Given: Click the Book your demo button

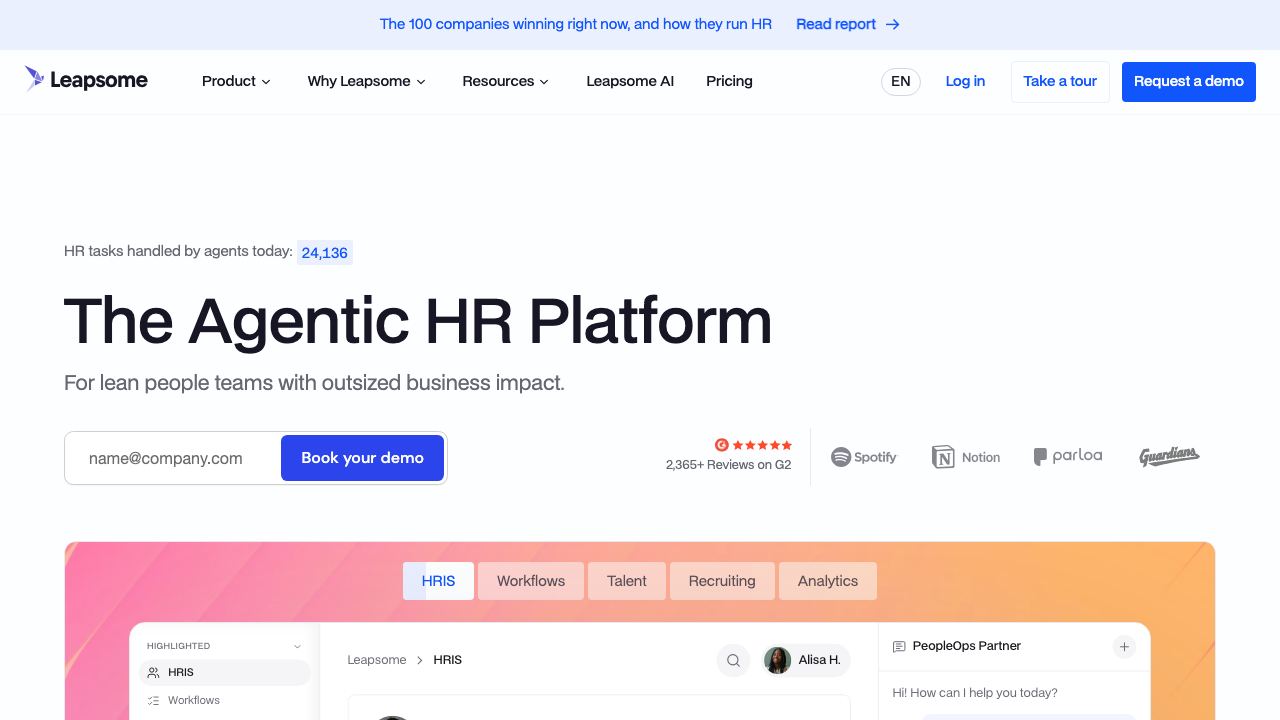Looking at the screenshot, I should click(x=362, y=458).
